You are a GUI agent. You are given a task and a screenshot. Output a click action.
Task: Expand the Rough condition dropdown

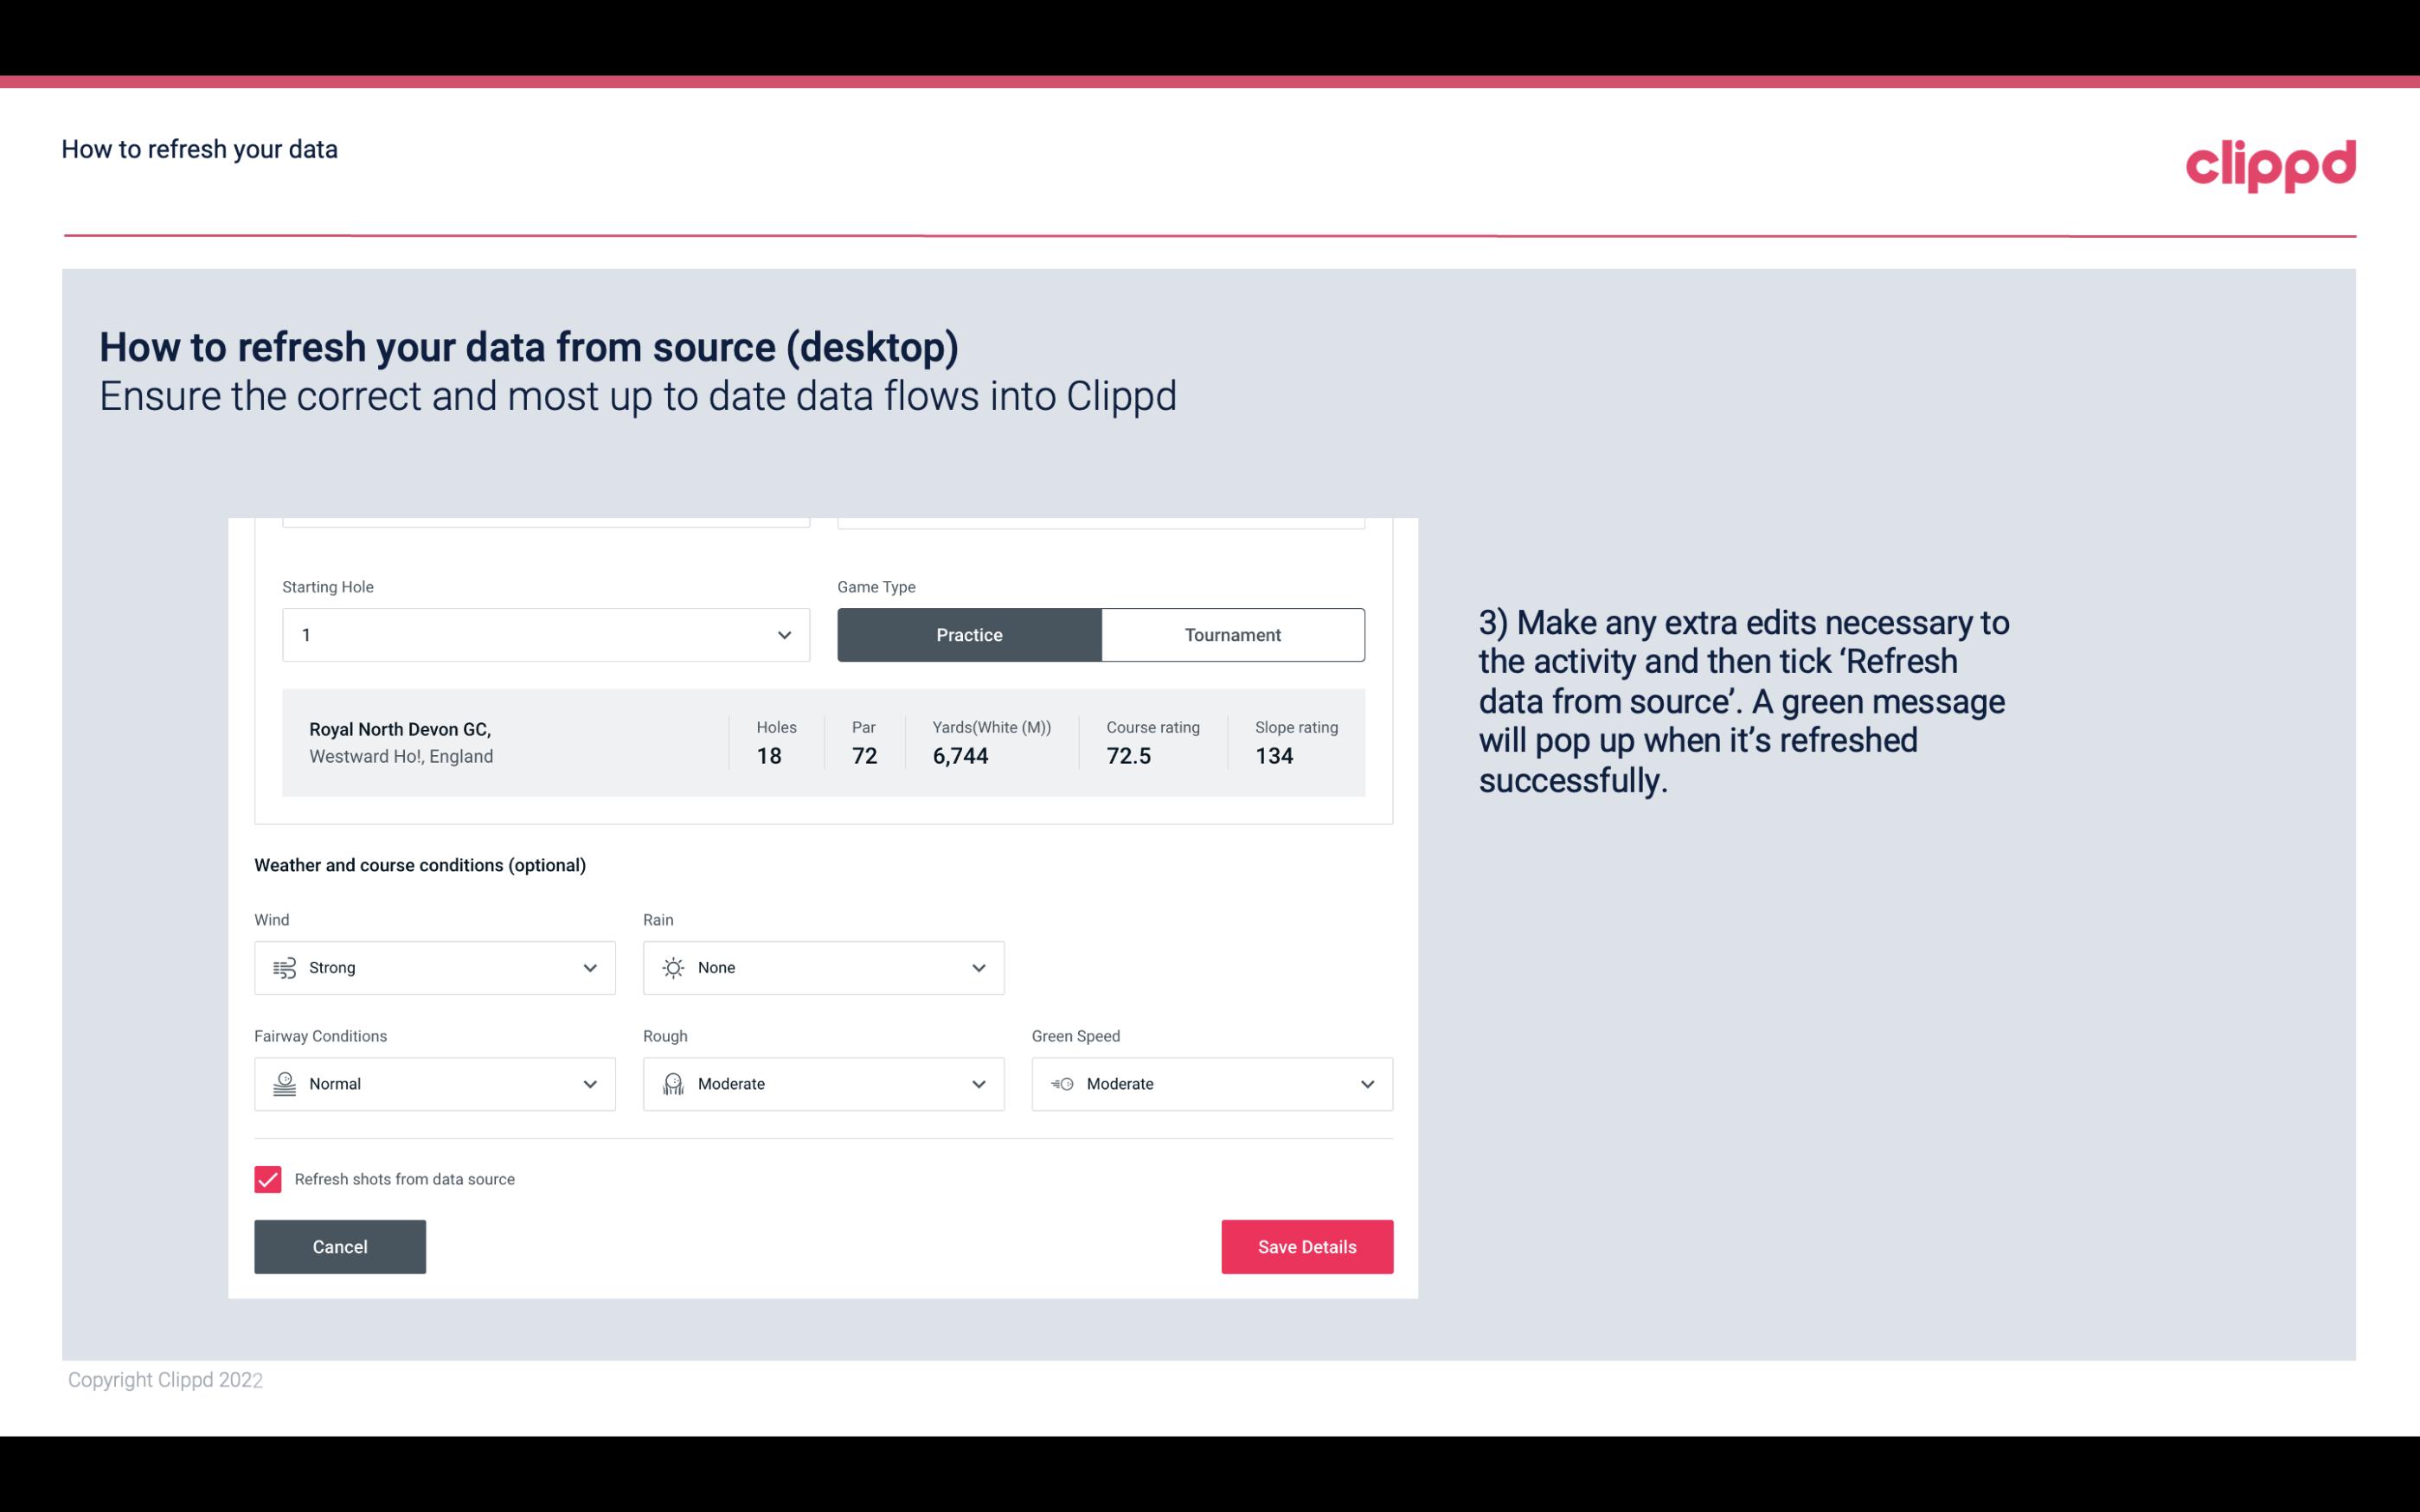[978, 1084]
